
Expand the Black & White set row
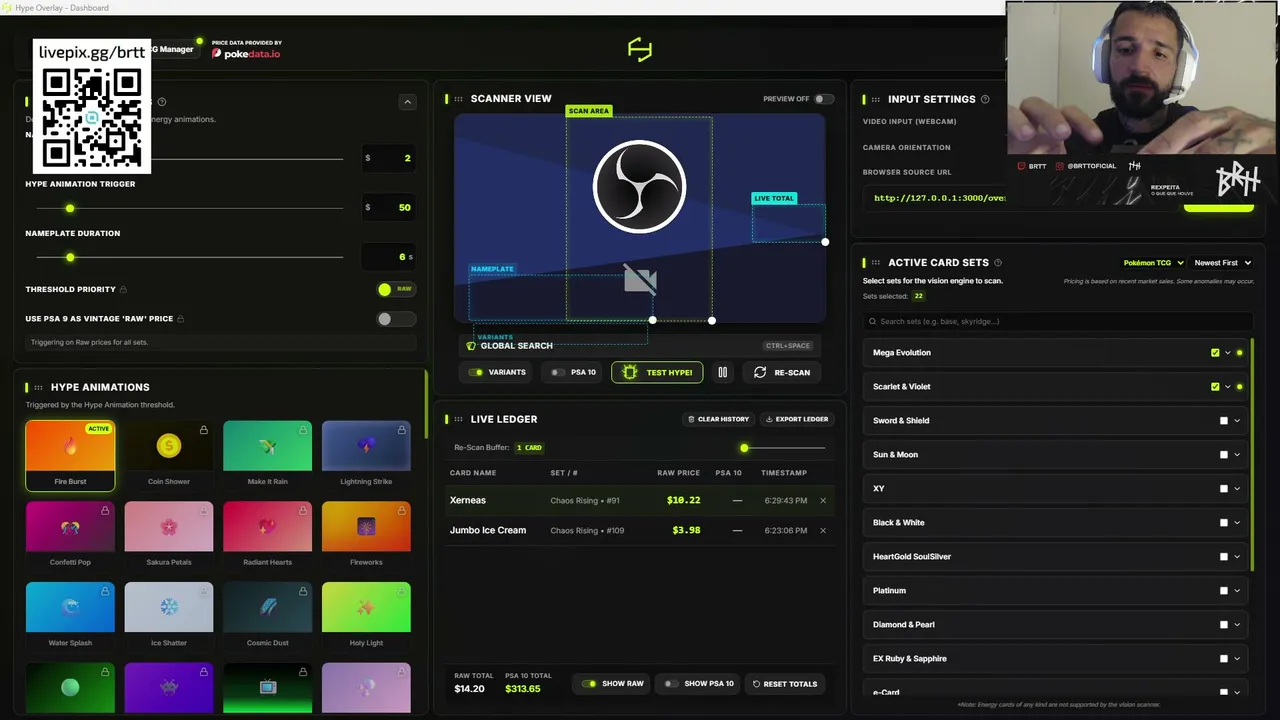(1237, 523)
